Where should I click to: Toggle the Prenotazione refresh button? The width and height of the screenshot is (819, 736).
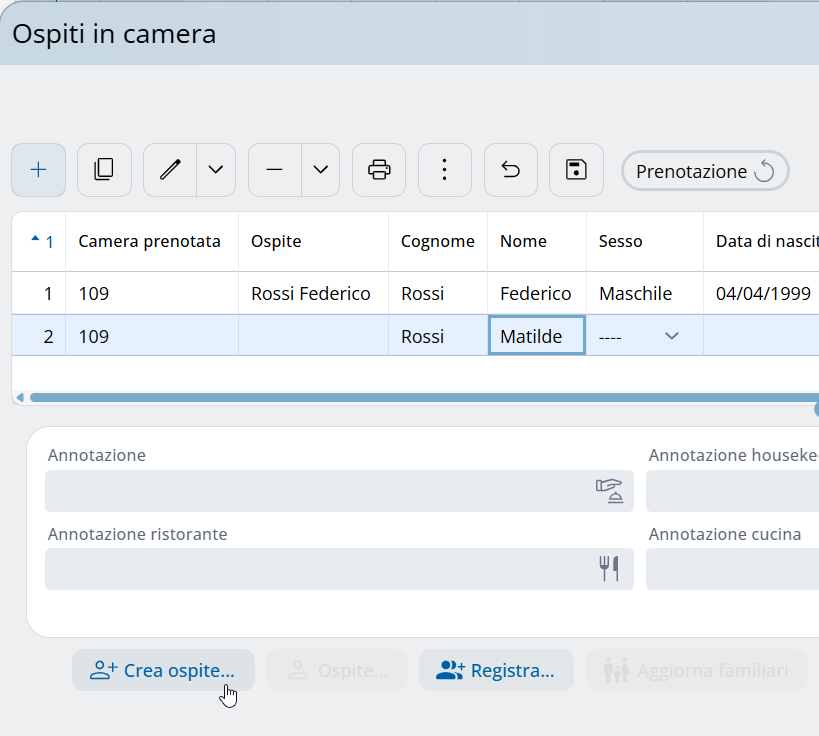(x=705, y=171)
